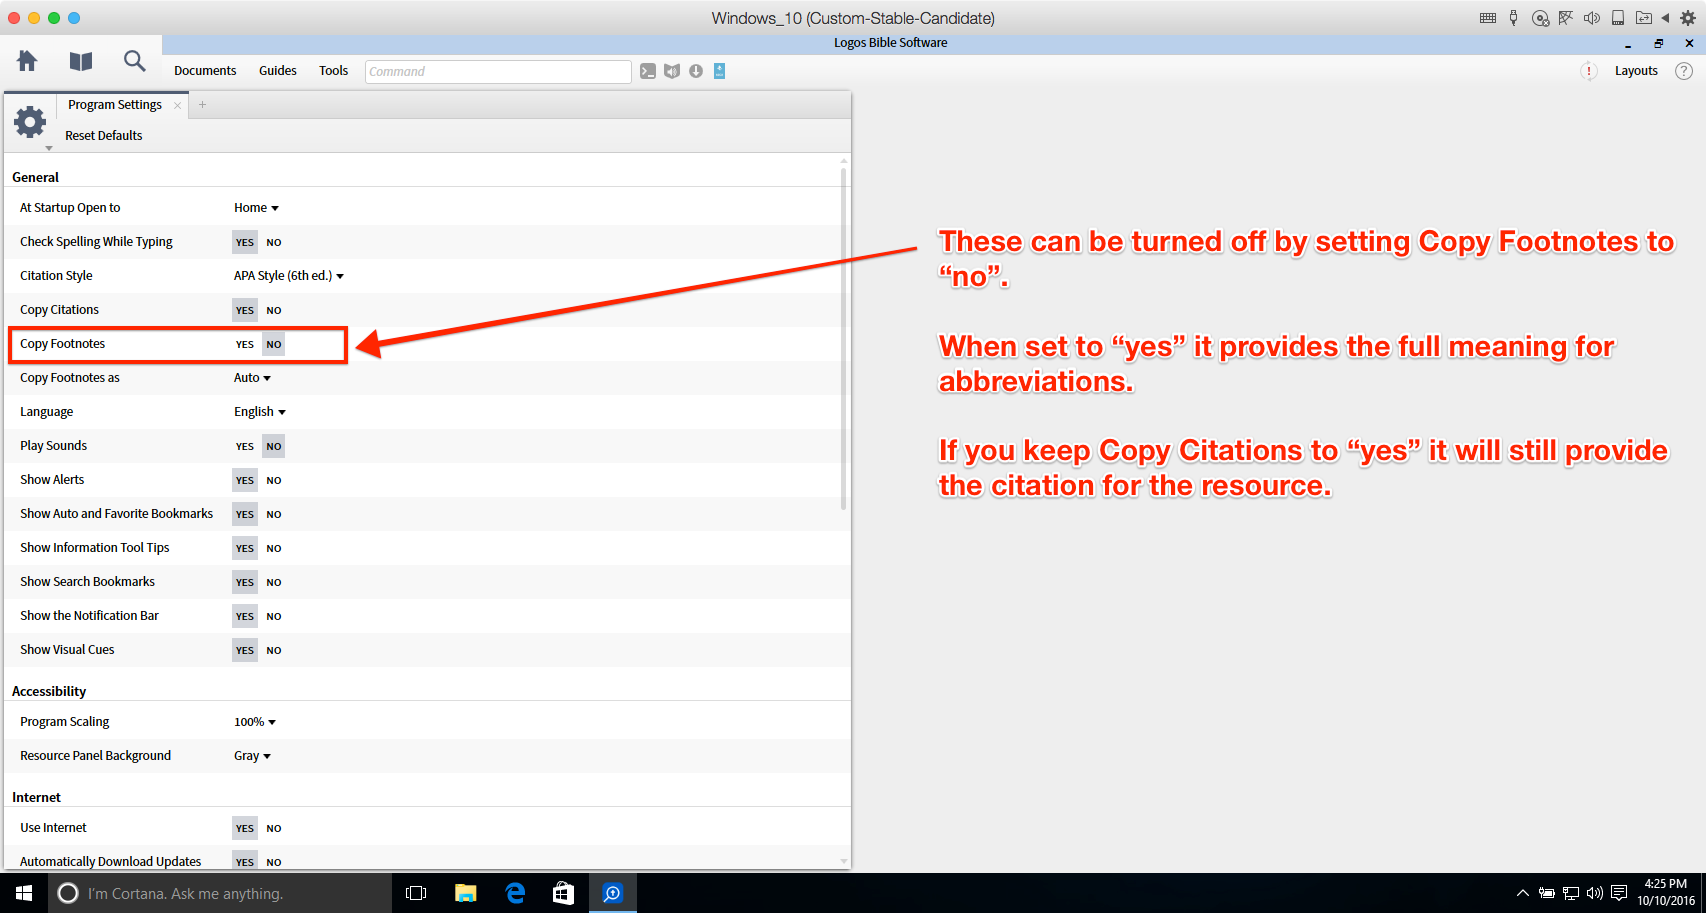Set Show the Notification Bar to No
This screenshot has height=913, width=1706.
pos(274,616)
